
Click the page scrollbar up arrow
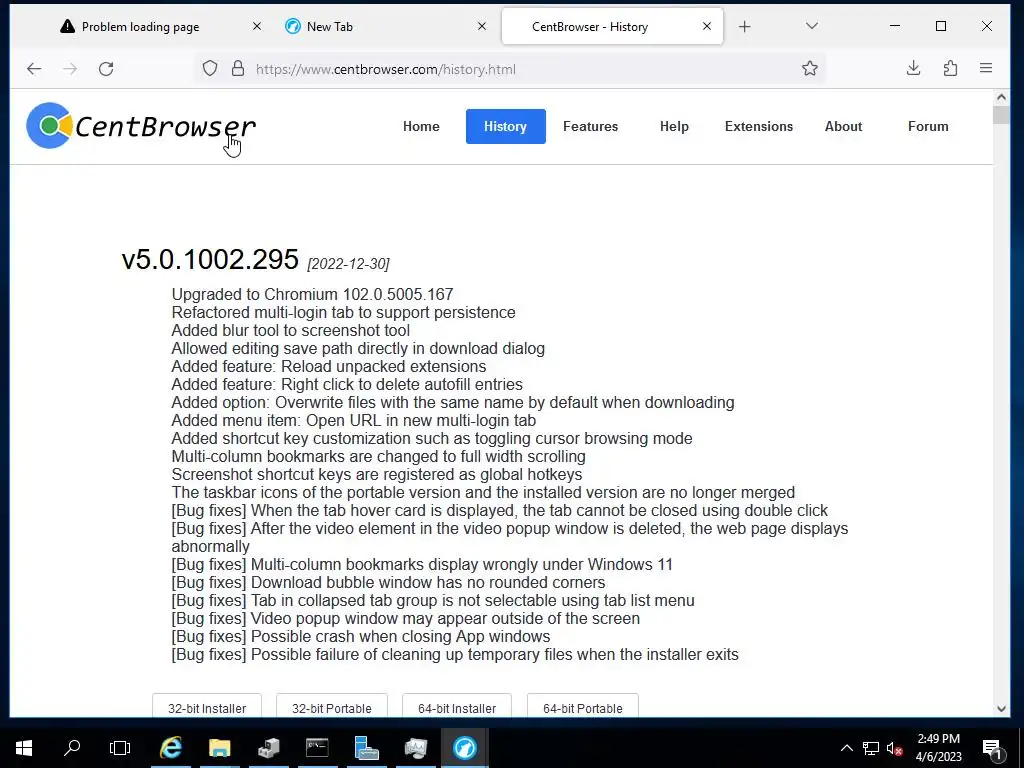1001,97
